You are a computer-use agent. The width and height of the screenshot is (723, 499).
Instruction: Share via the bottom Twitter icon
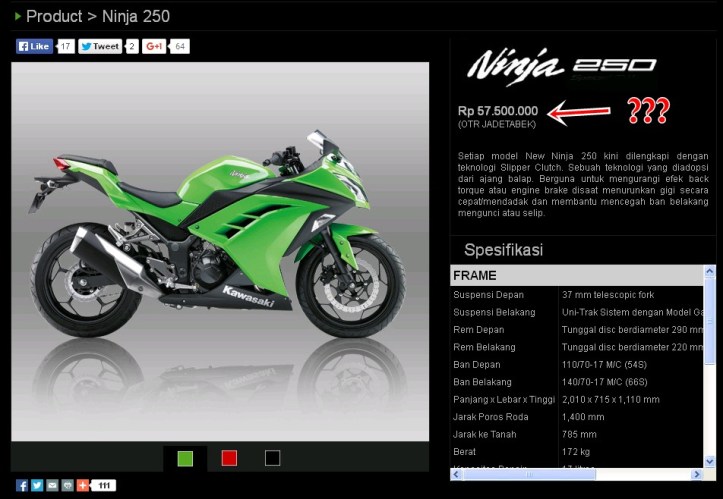pyautogui.click(x=37, y=486)
